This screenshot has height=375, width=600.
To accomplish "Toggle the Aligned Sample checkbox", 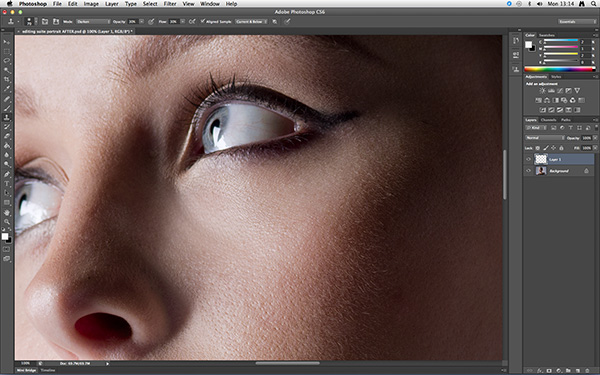I will [x=203, y=21].
